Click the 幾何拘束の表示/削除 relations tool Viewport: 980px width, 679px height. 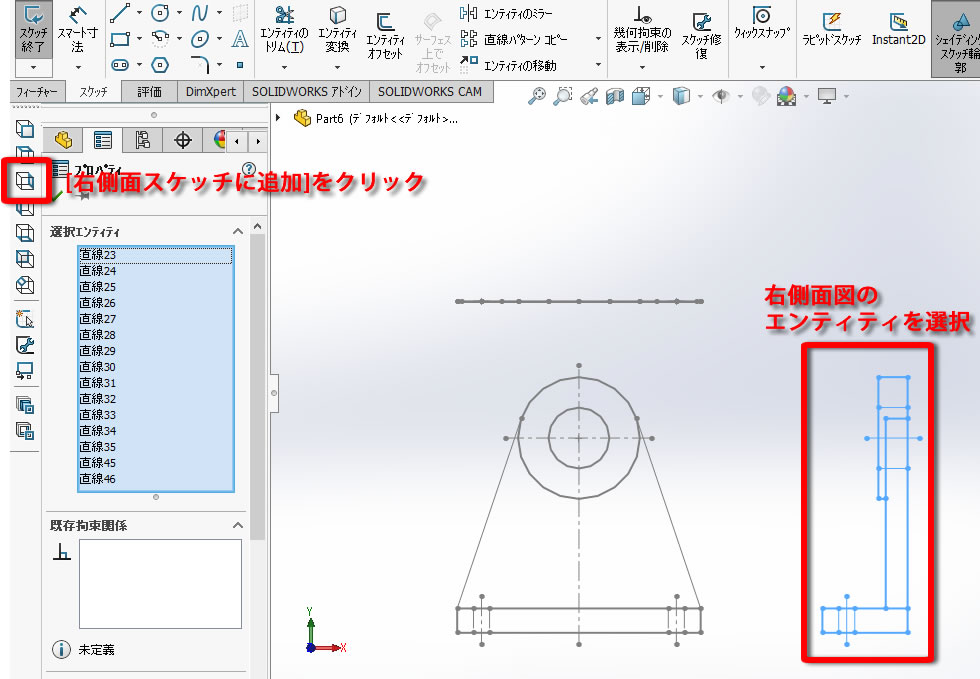[642, 29]
